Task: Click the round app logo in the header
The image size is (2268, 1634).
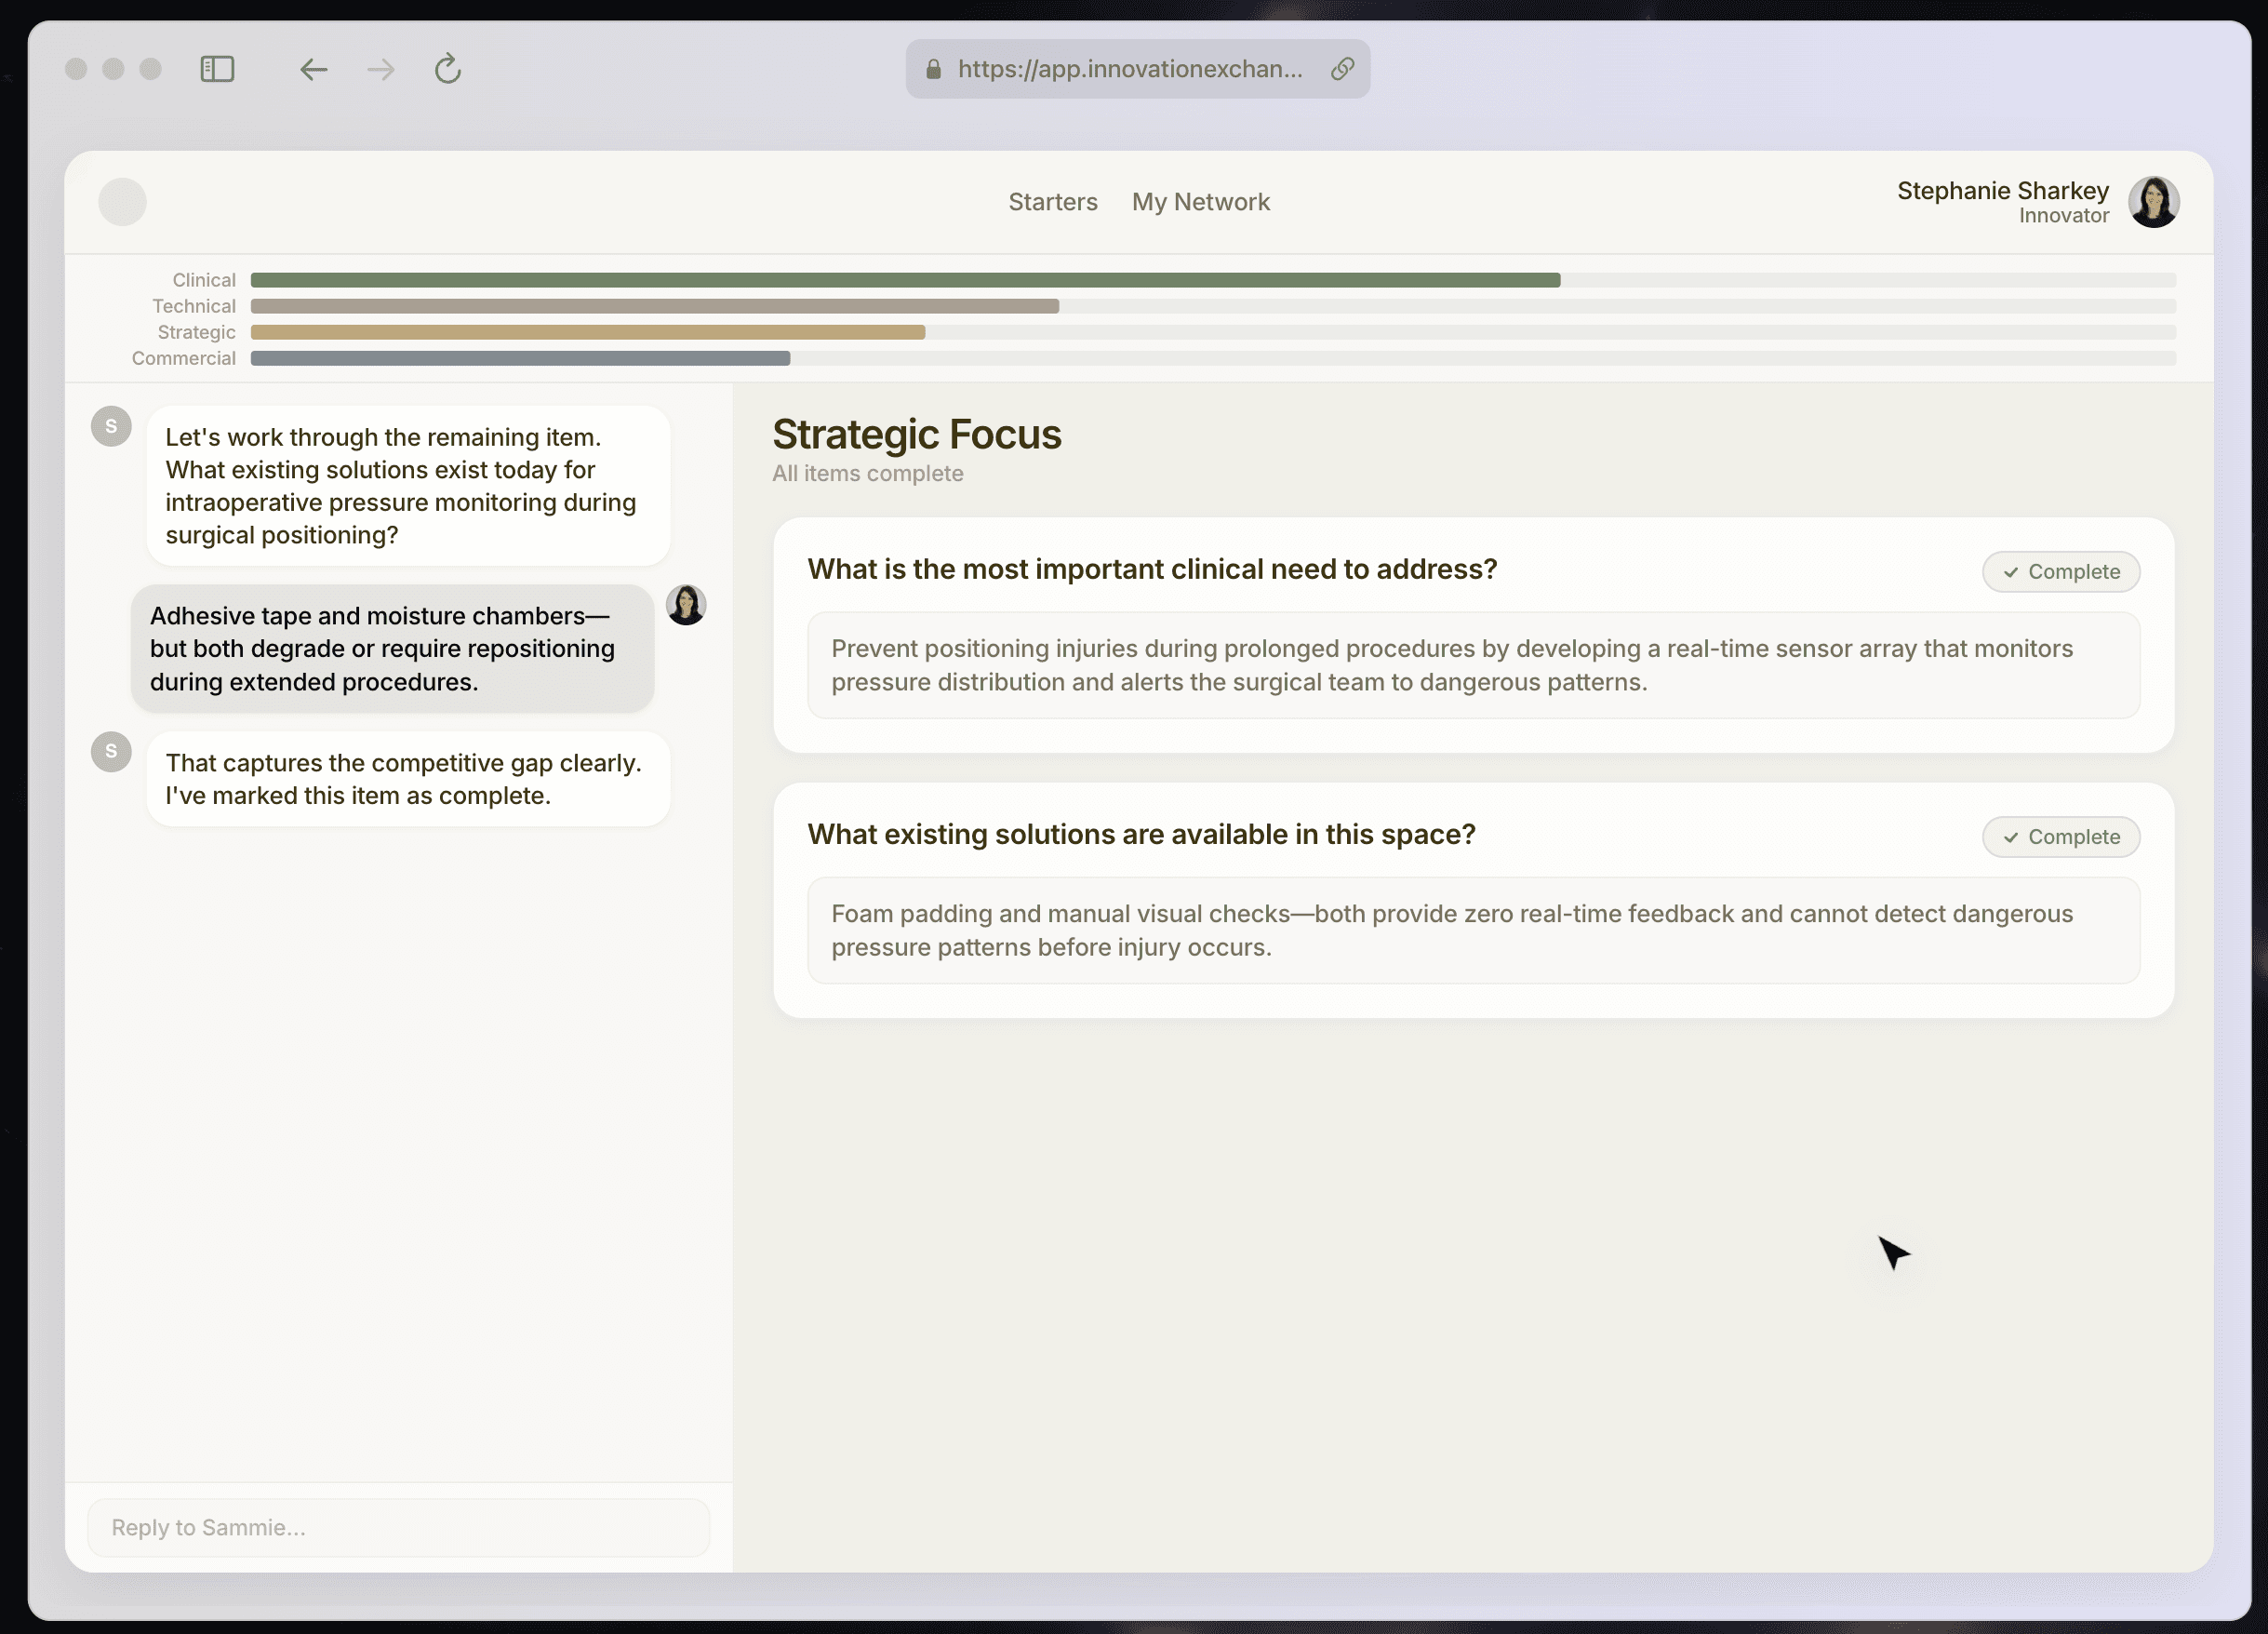Action: click(x=122, y=202)
